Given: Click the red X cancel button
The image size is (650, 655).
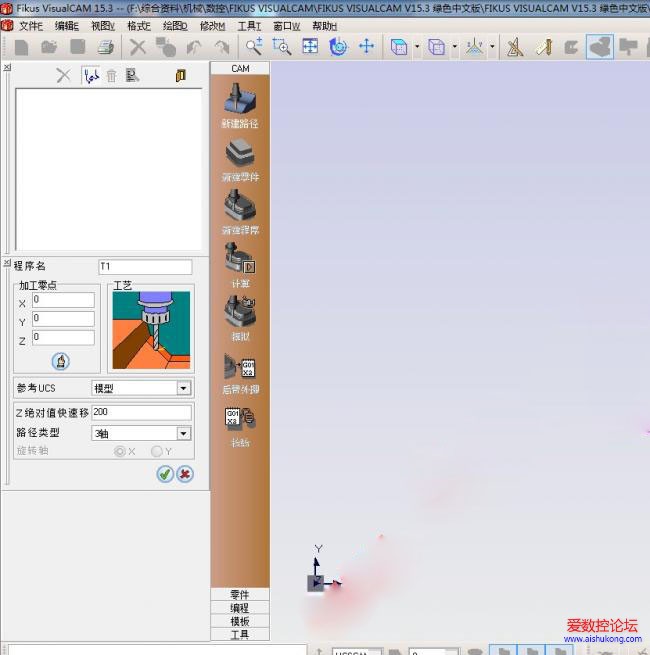Looking at the screenshot, I should 185,474.
